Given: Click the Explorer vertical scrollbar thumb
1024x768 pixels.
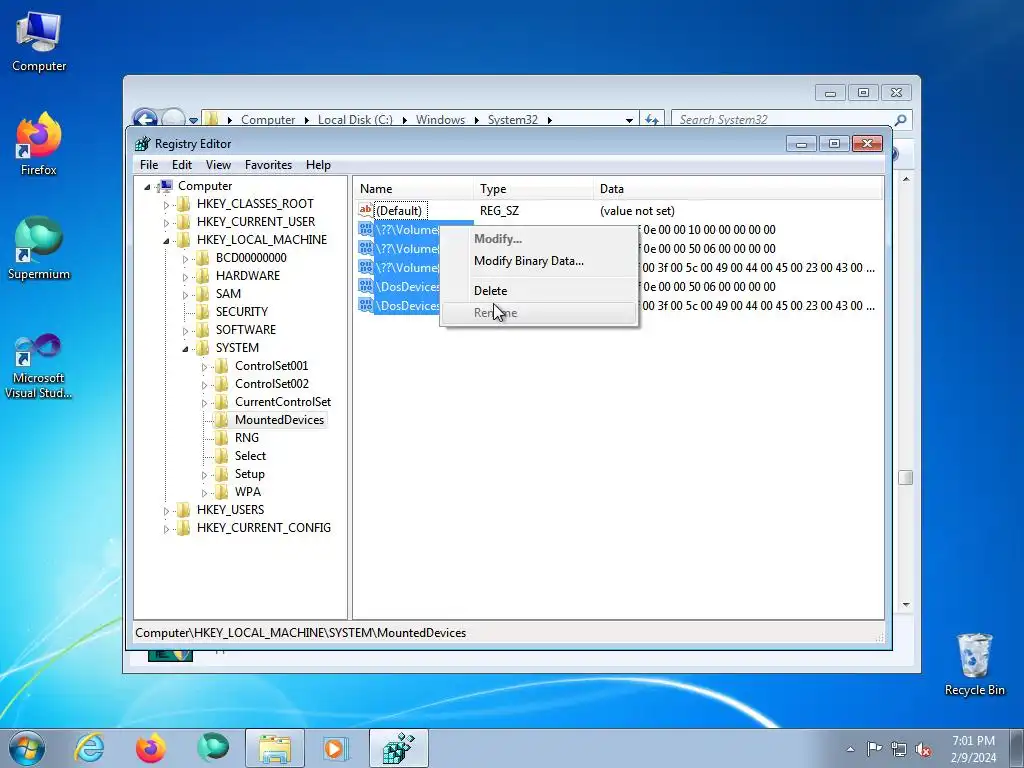Looking at the screenshot, I should pyautogui.click(x=906, y=477).
